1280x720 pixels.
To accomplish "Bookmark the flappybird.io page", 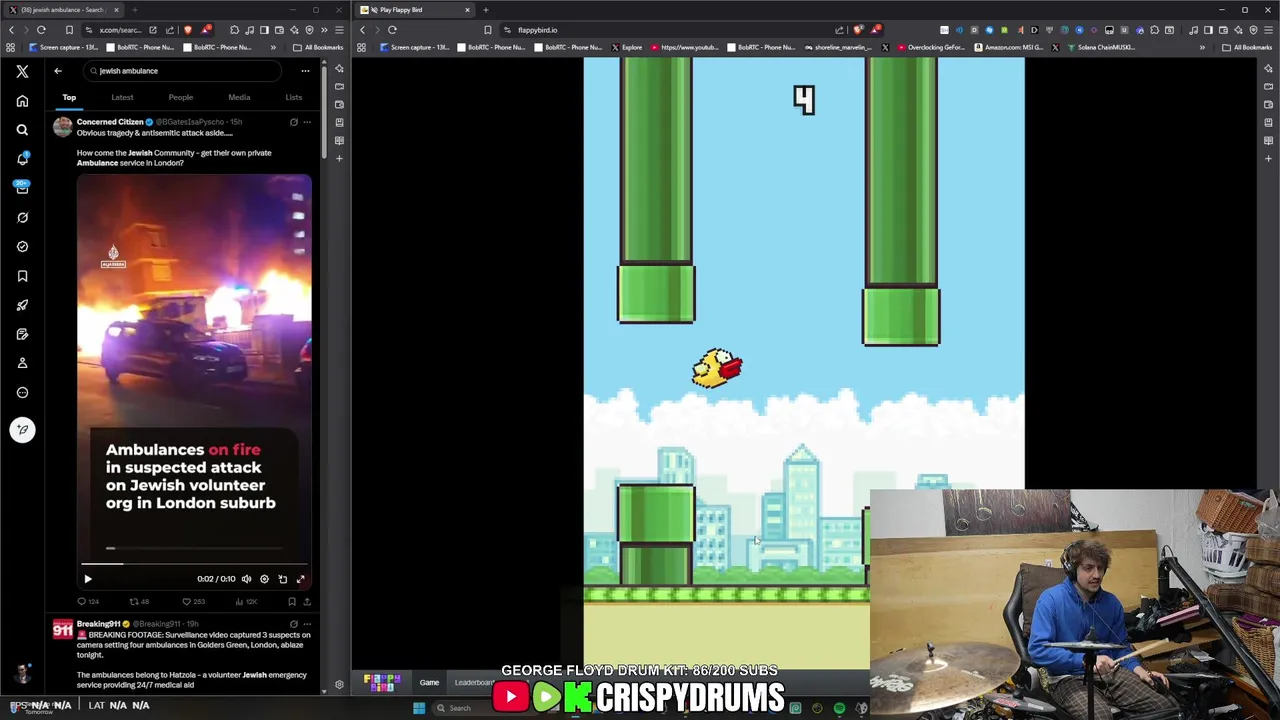I will click(488, 30).
